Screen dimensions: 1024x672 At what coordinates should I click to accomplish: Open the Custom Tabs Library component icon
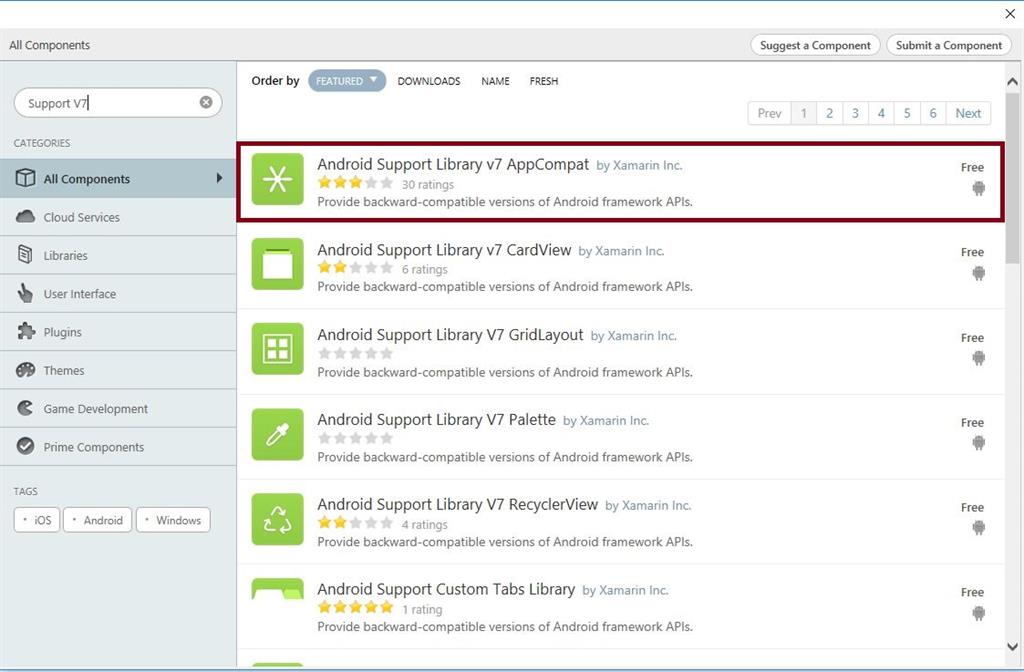278,588
